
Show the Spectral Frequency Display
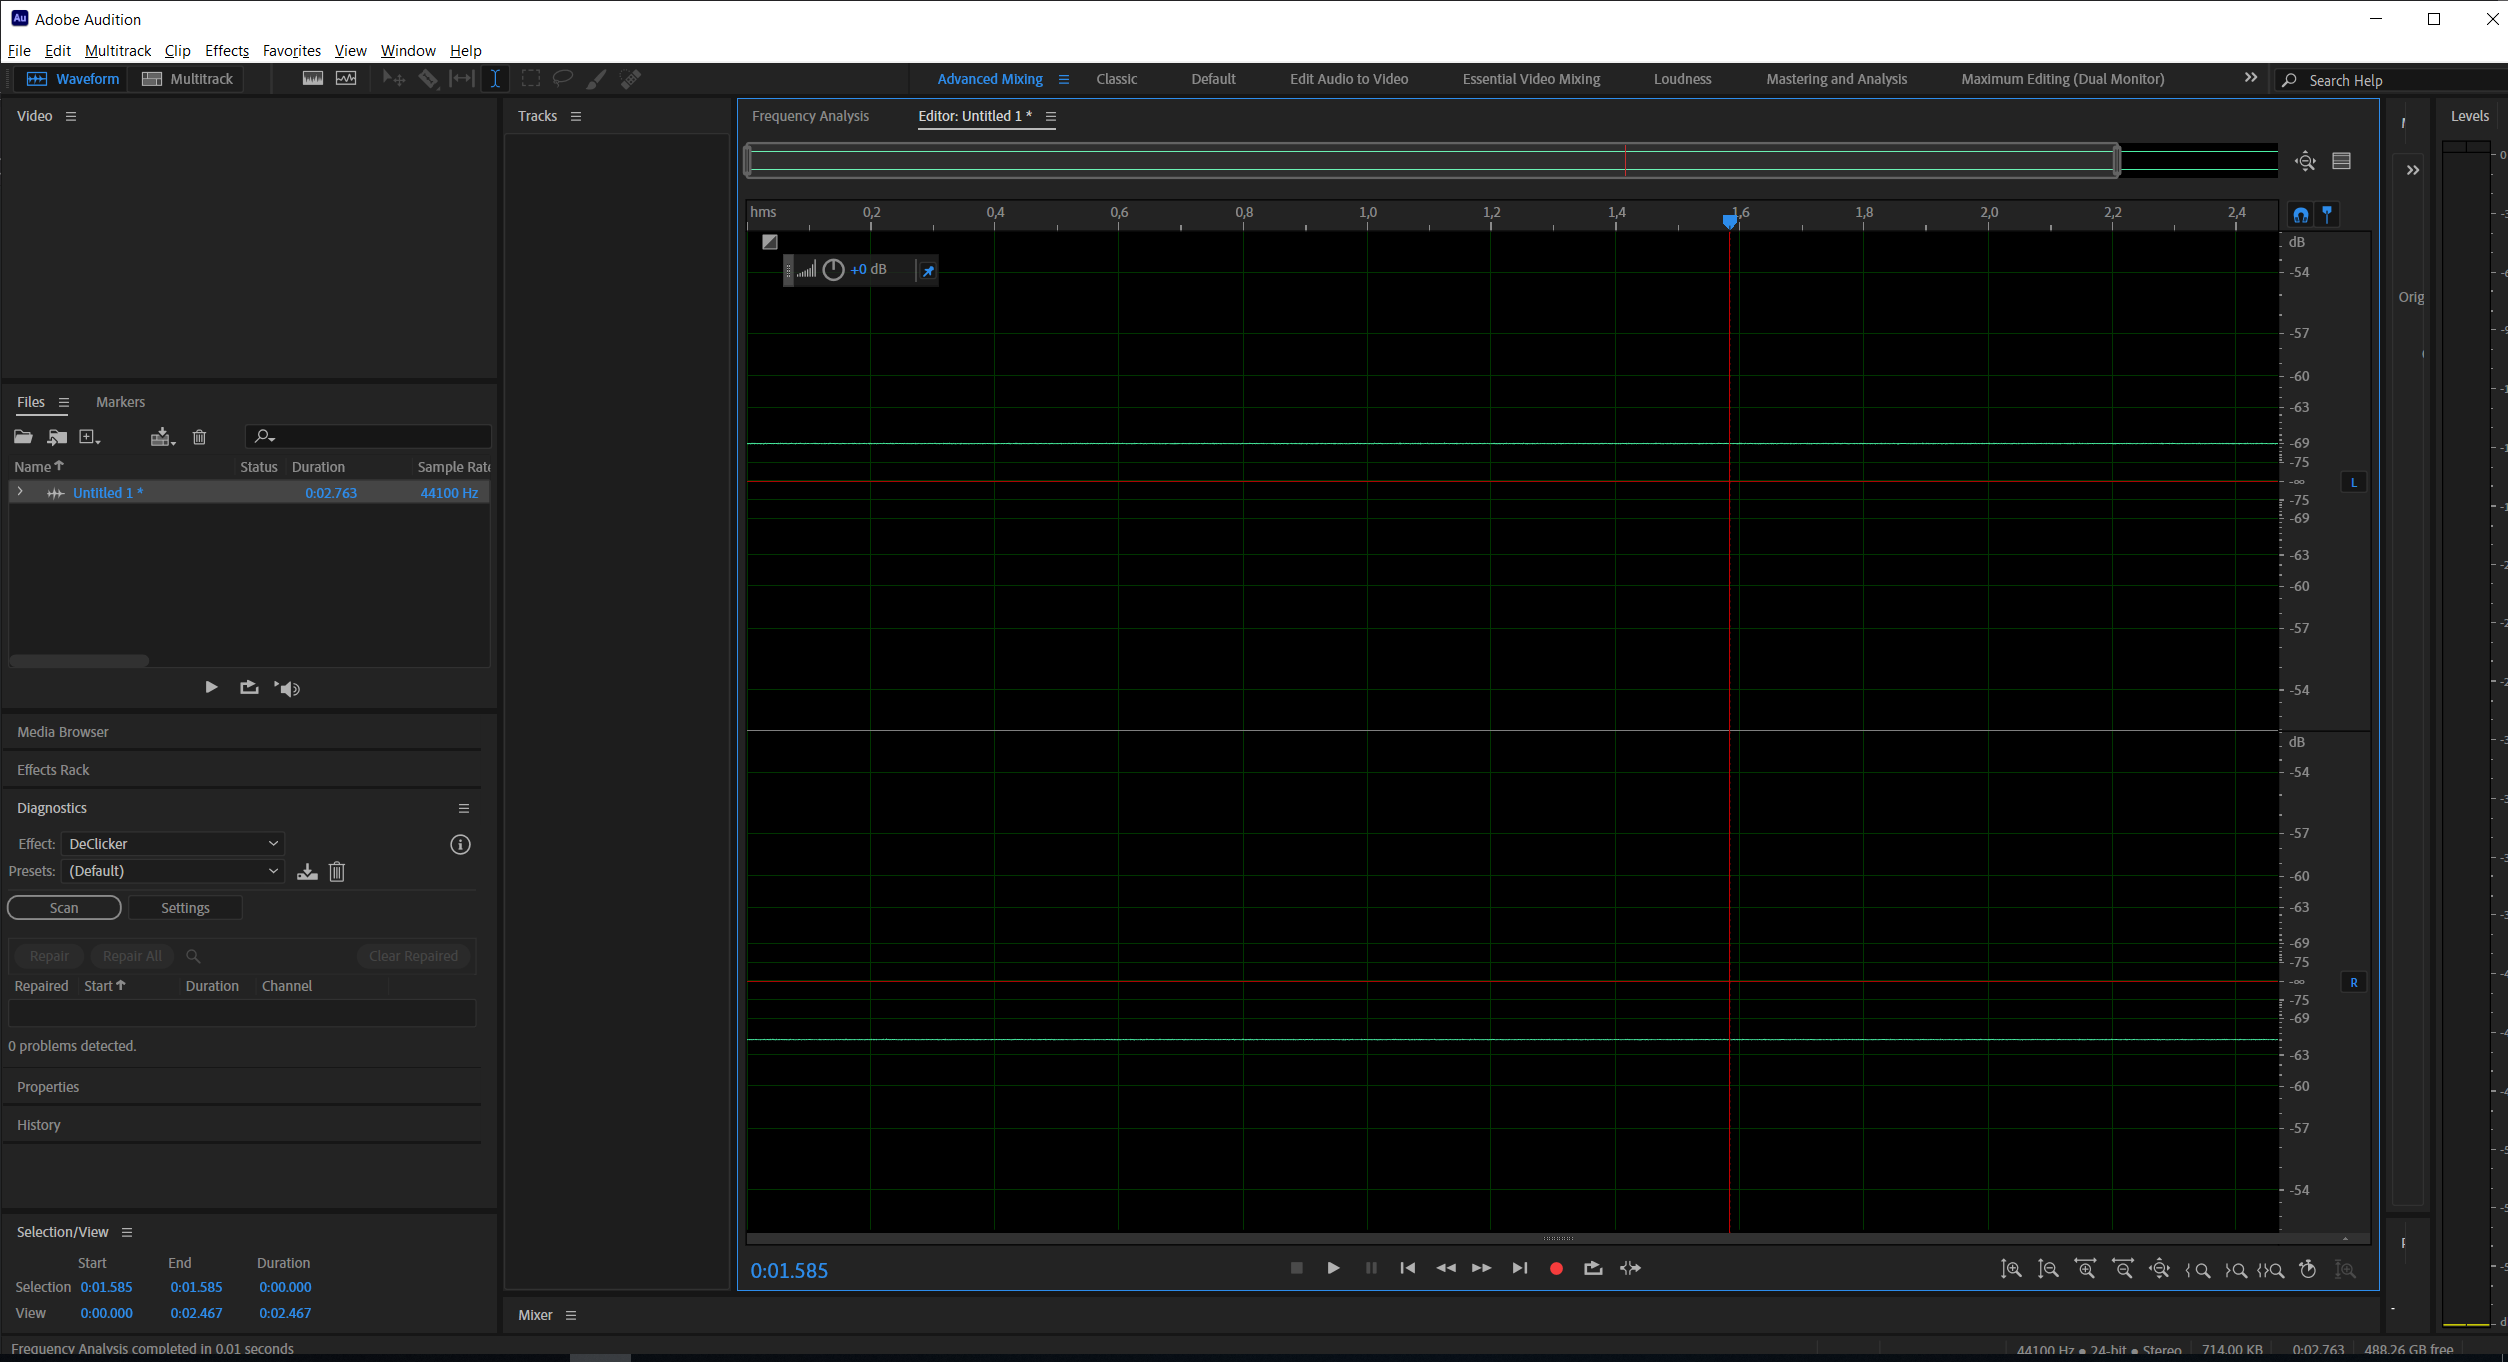click(313, 79)
